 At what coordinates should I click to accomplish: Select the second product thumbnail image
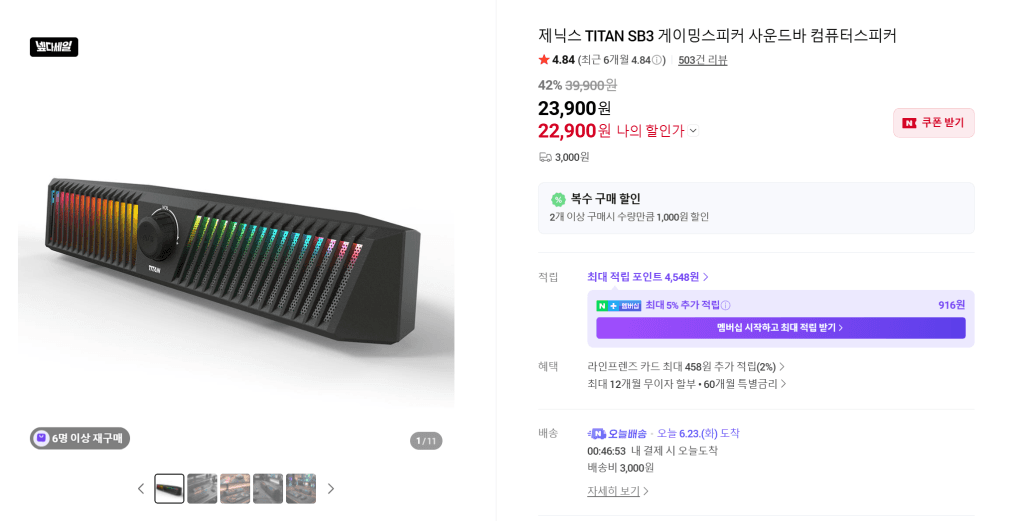(202, 488)
